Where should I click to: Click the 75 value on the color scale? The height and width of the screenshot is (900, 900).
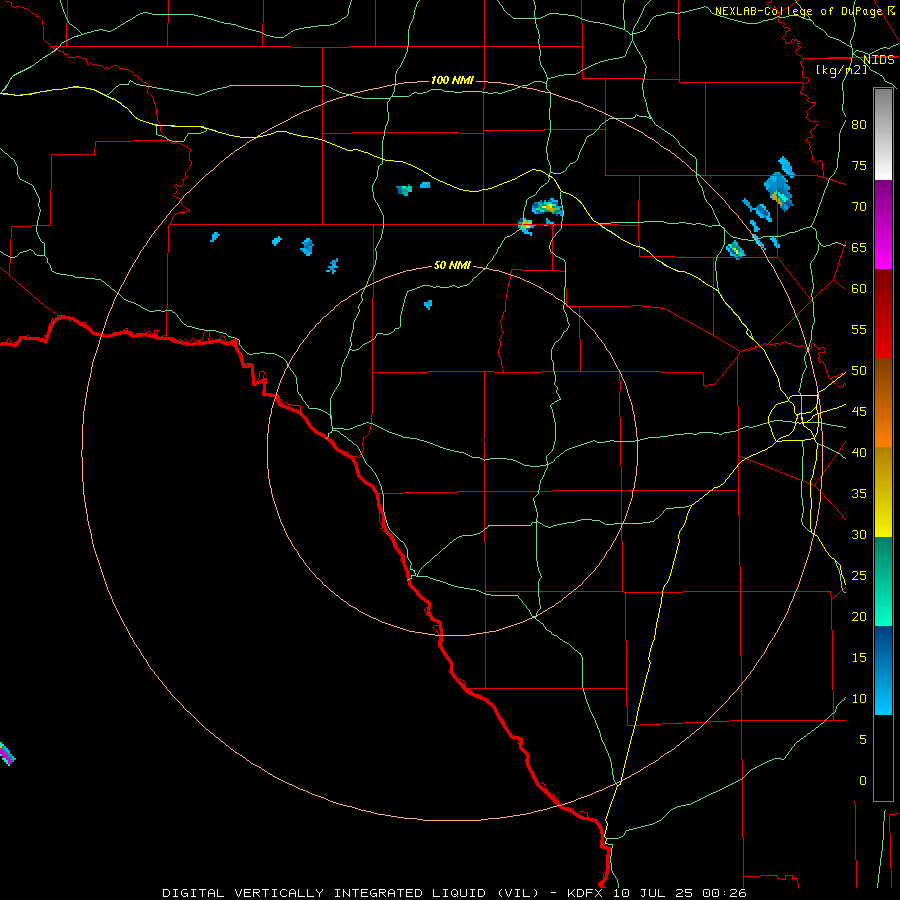[x=859, y=165]
